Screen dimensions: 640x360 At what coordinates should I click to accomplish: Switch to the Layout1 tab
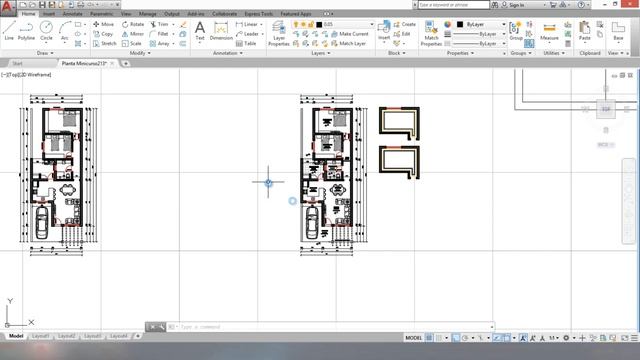tap(40, 336)
